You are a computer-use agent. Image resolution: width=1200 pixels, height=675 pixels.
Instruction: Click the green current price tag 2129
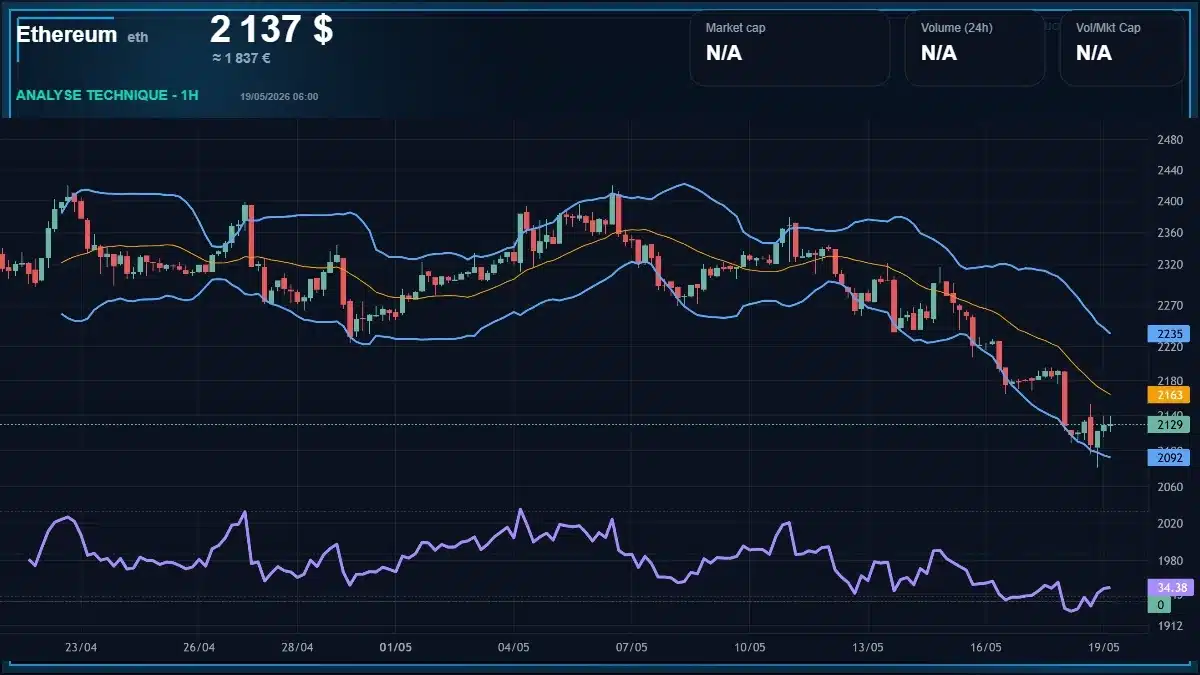(x=1168, y=425)
